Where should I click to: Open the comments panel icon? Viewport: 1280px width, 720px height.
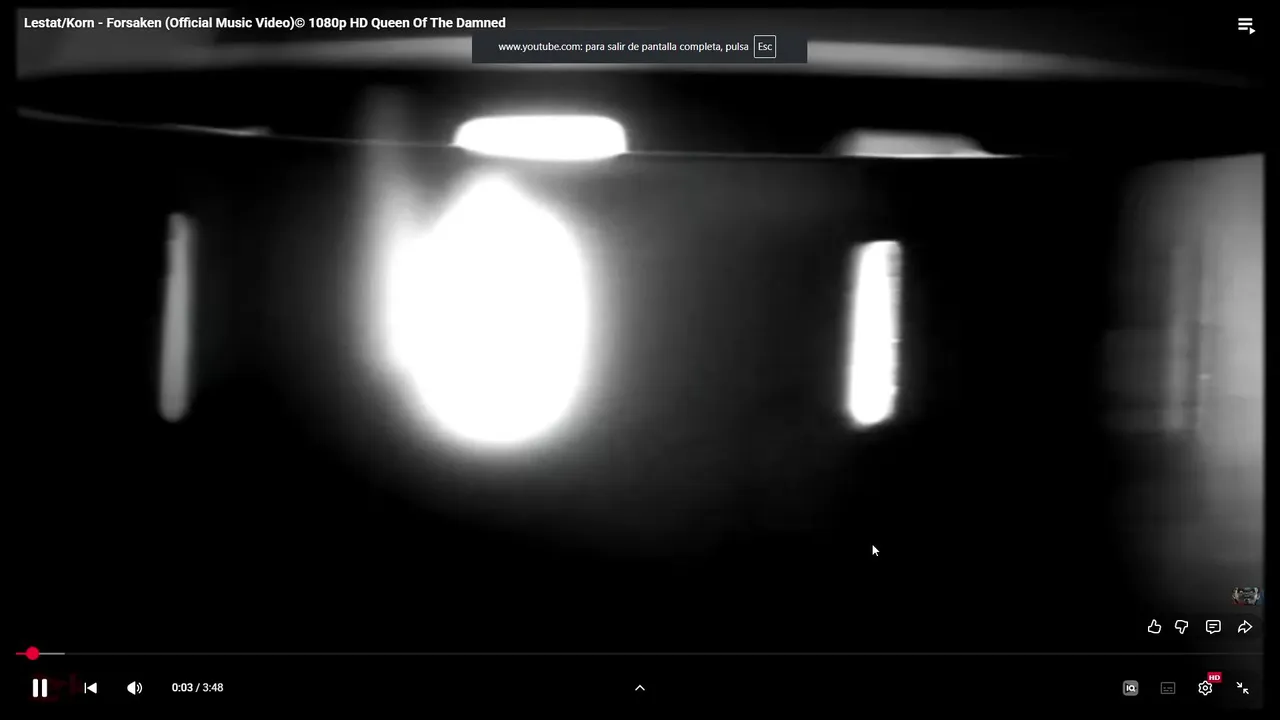click(x=1213, y=627)
